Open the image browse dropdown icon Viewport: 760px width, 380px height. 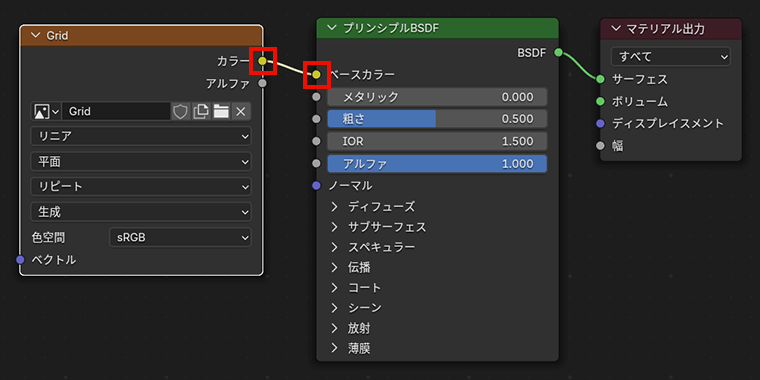click(x=46, y=111)
